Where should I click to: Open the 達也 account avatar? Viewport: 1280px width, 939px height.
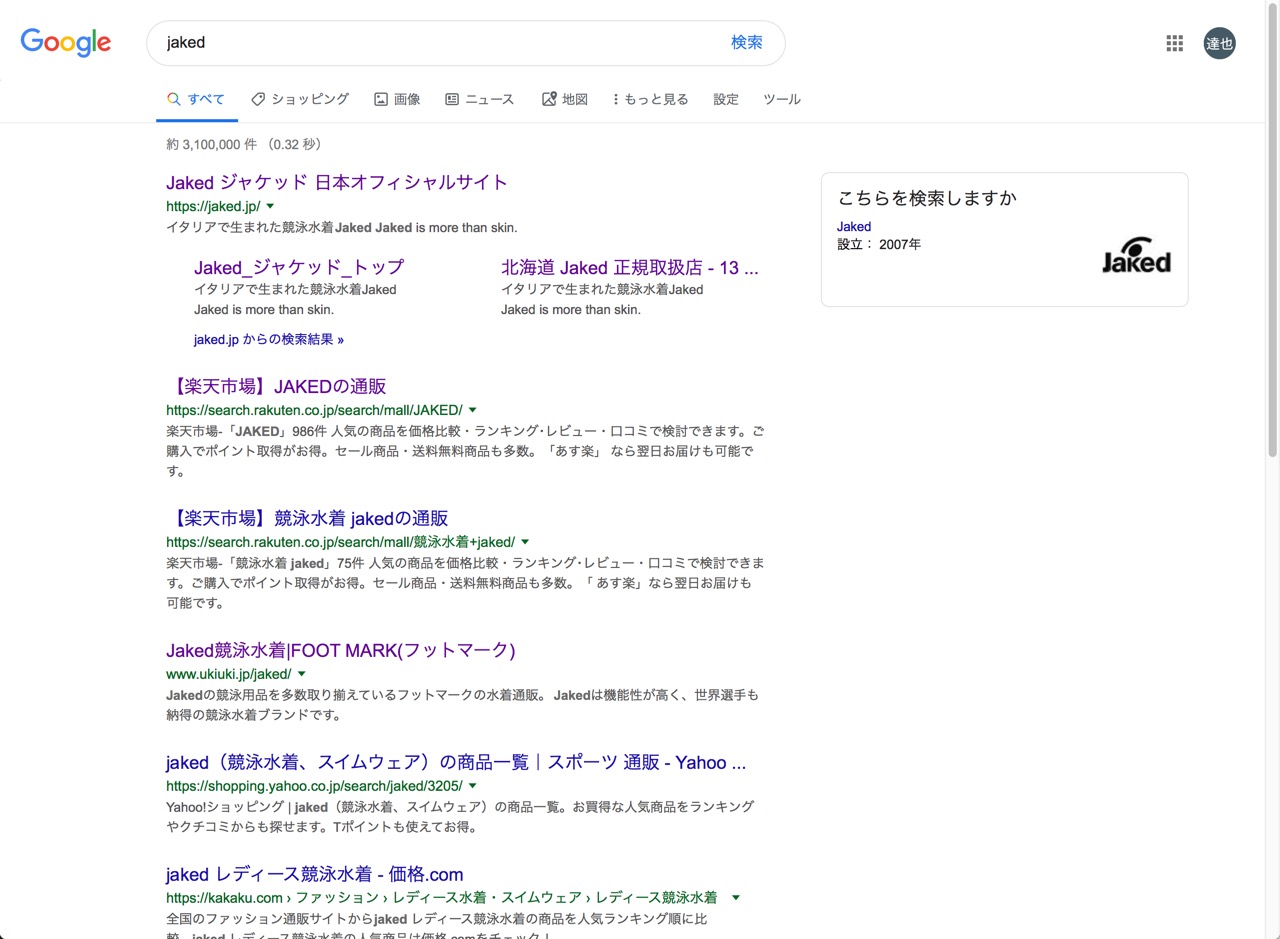click(x=1219, y=43)
